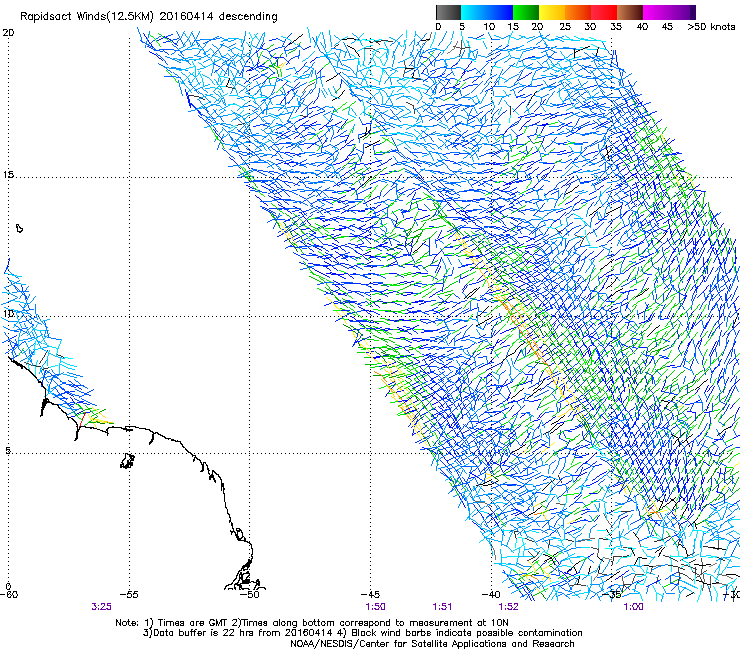
Task: Click the purple '3:25' time label
Action: coord(101,607)
